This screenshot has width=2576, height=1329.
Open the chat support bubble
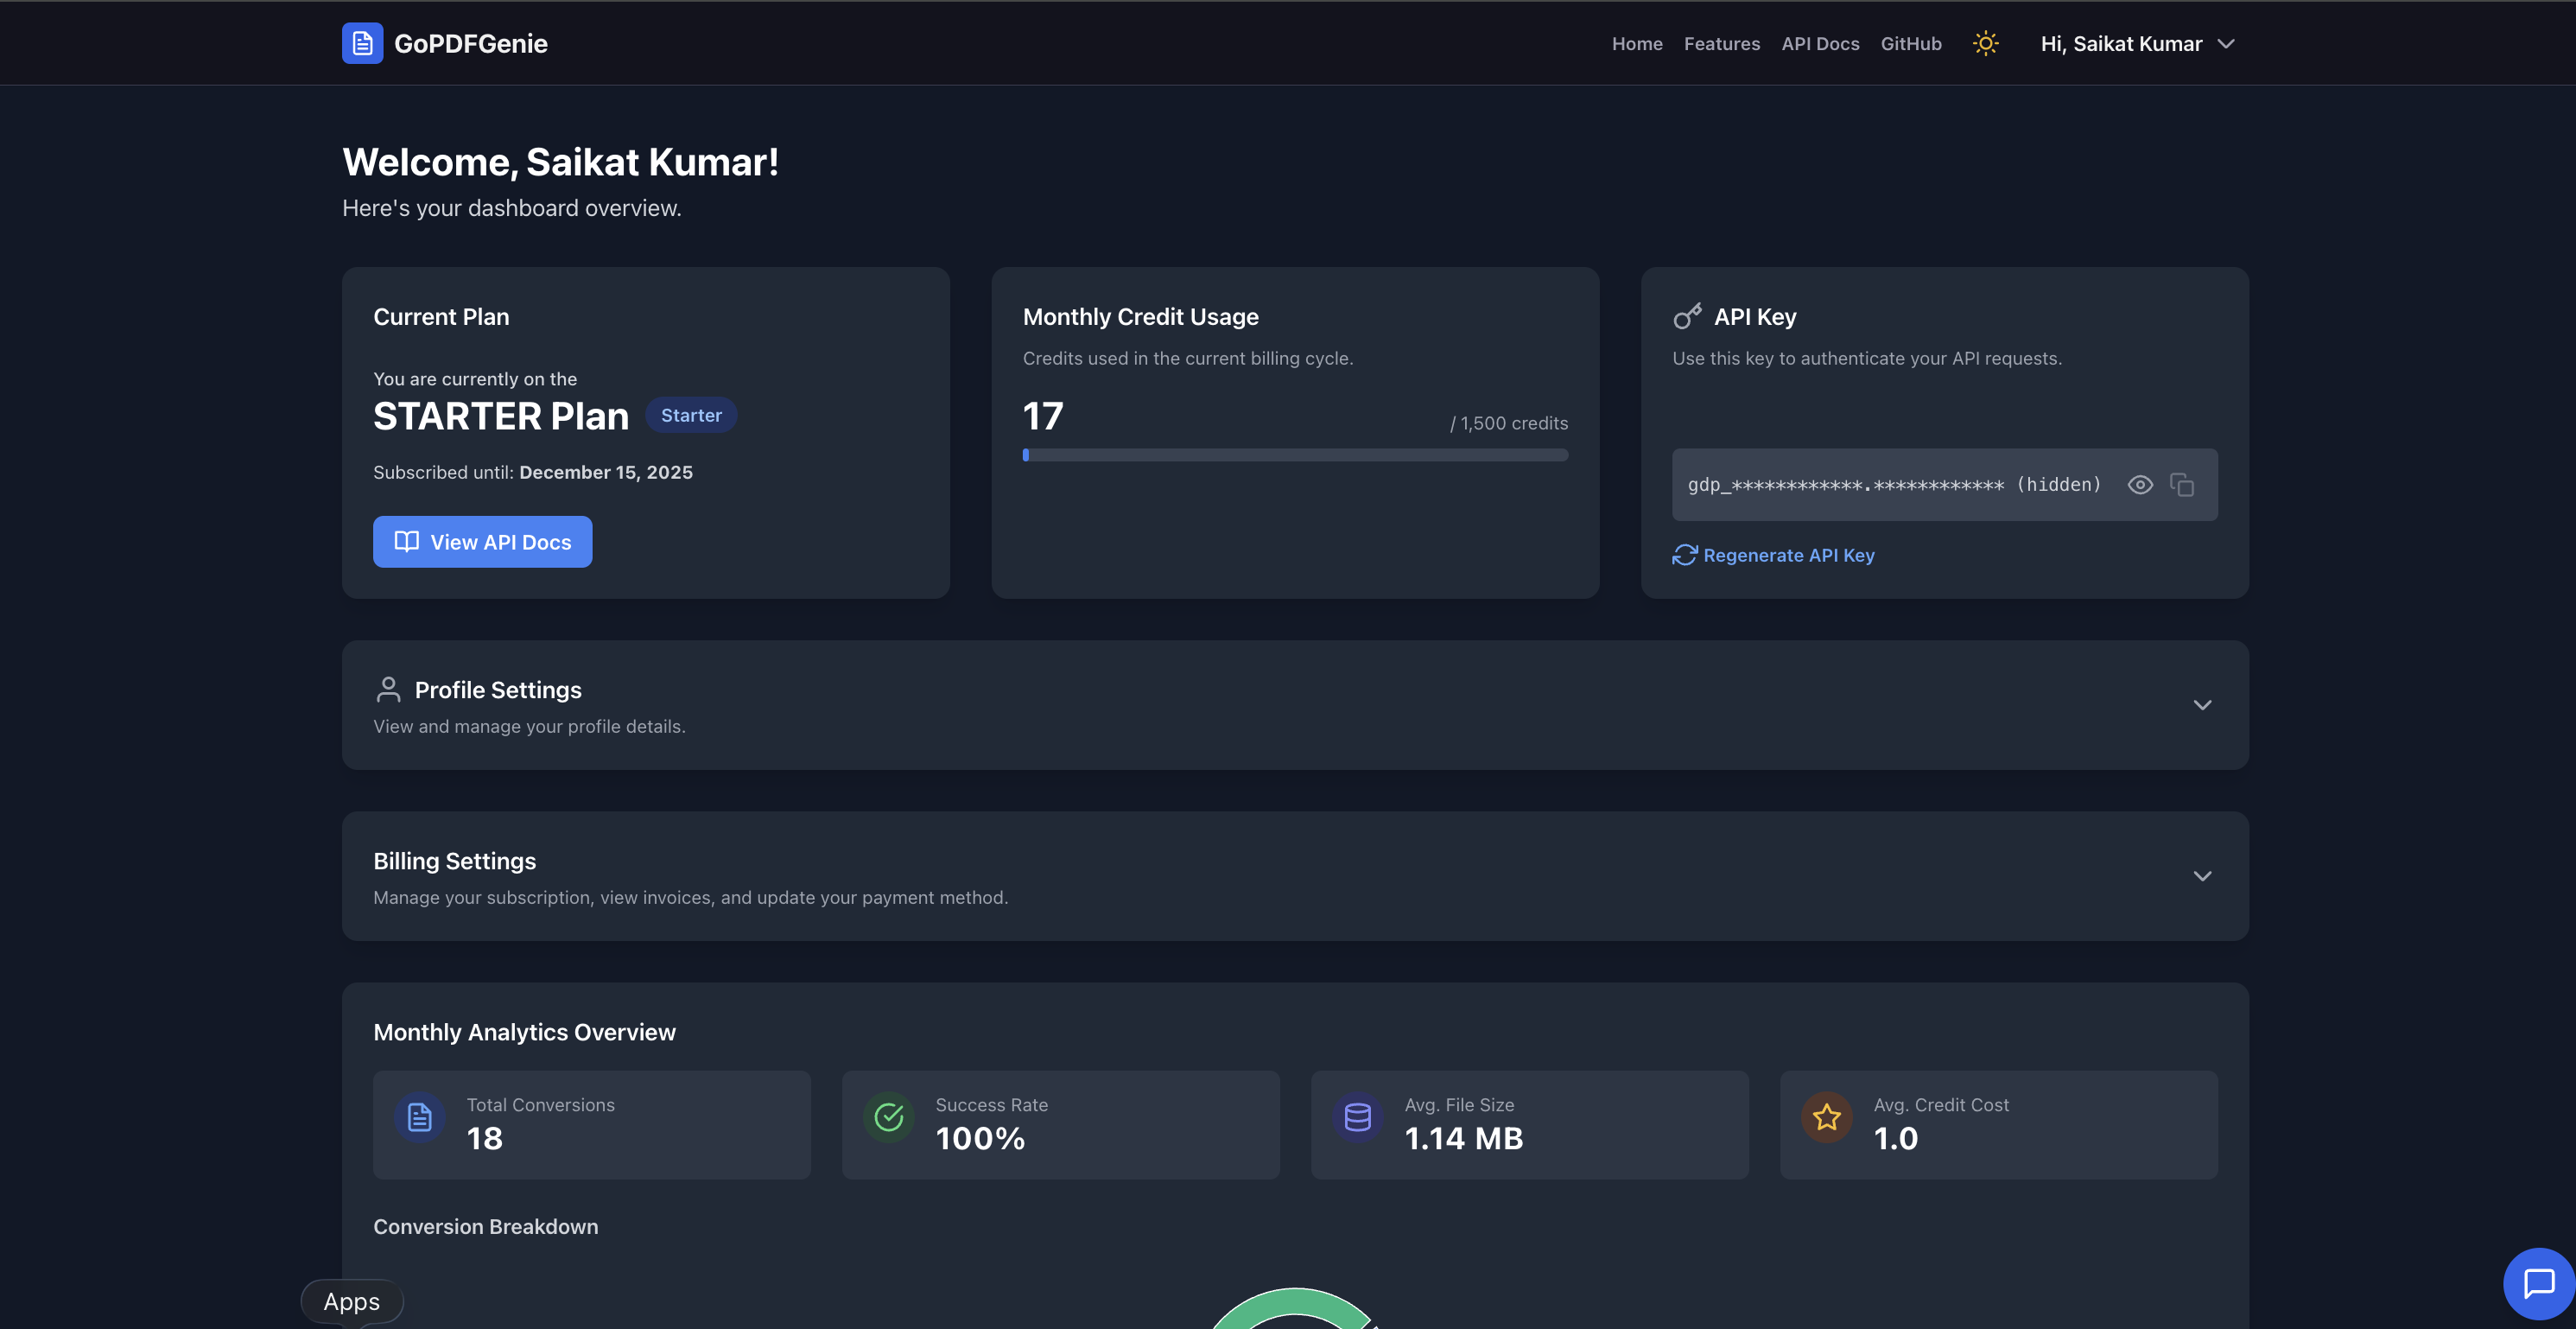pos(2538,1283)
